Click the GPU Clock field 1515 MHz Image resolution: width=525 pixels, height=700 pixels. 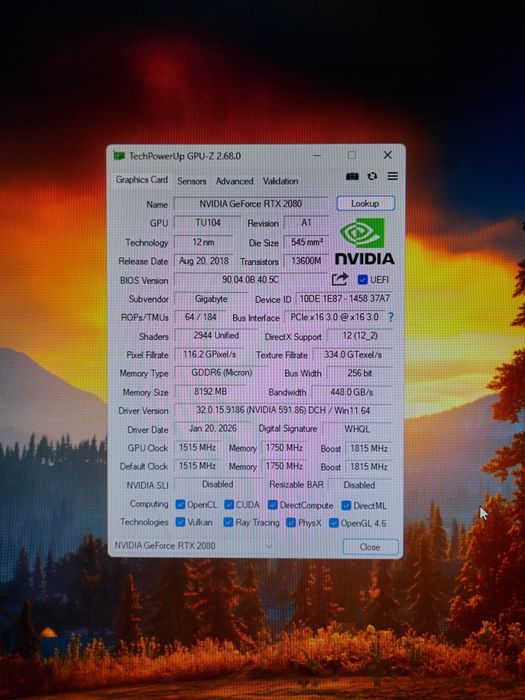pyautogui.click(x=197, y=447)
